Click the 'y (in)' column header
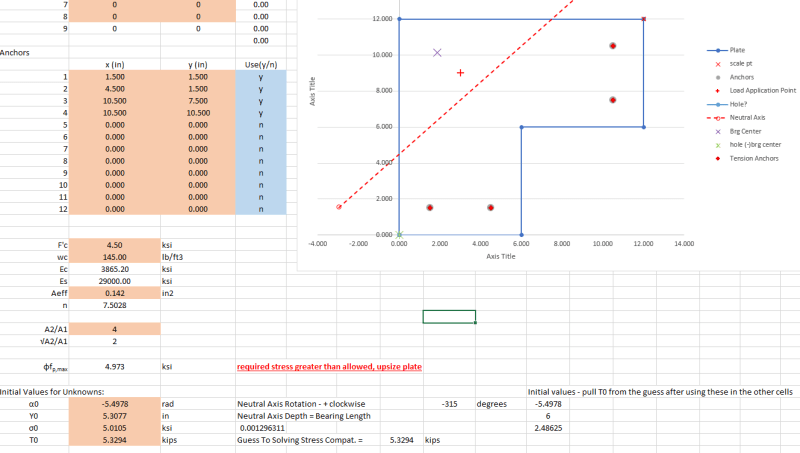 pos(198,65)
